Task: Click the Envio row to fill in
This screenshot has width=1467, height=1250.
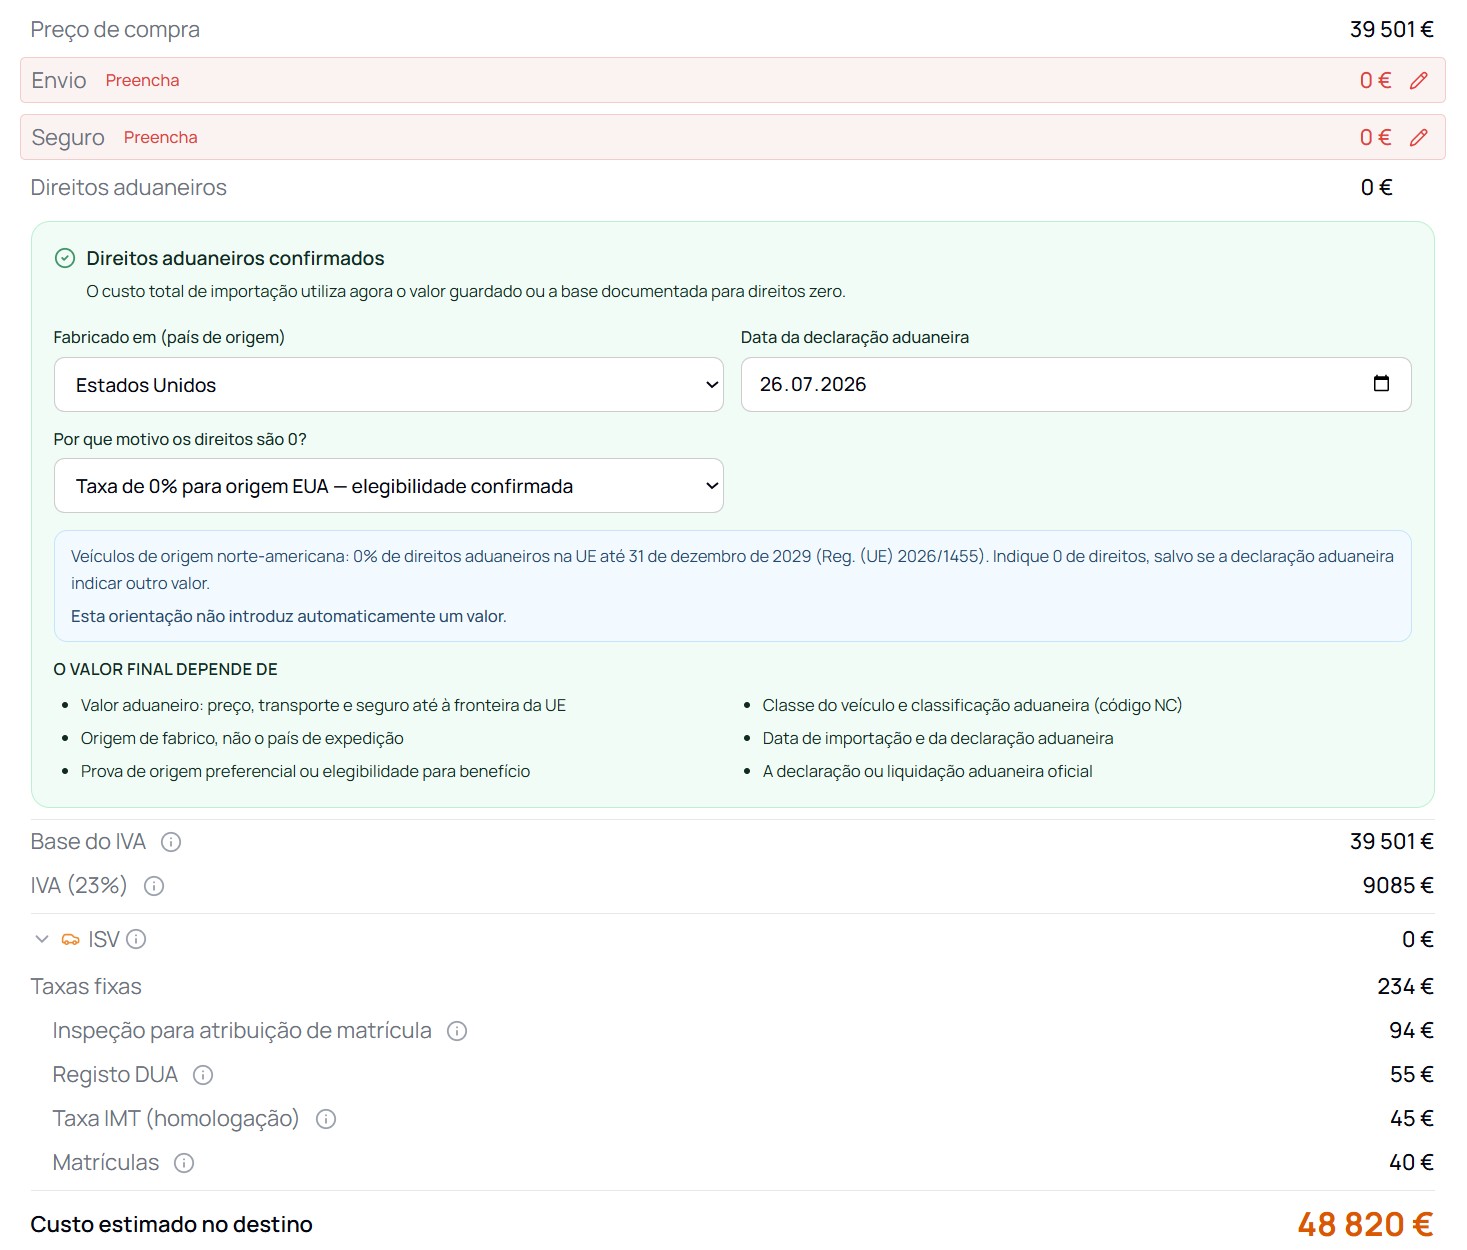Action: coord(733,80)
